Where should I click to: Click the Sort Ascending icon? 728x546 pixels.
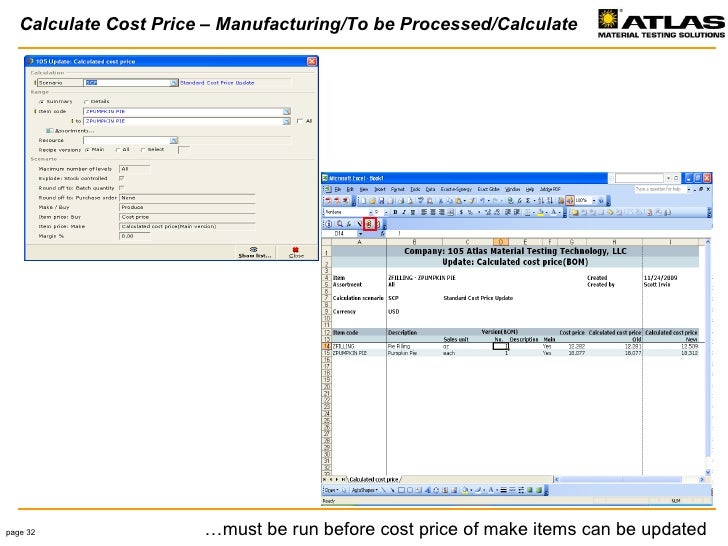(x=540, y=201)
